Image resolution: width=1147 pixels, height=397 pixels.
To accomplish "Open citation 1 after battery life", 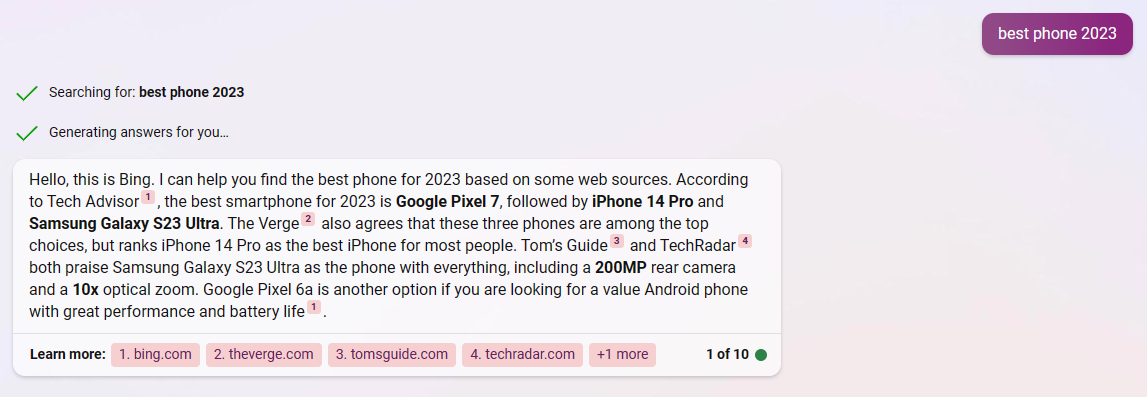I will click(314, 307).
